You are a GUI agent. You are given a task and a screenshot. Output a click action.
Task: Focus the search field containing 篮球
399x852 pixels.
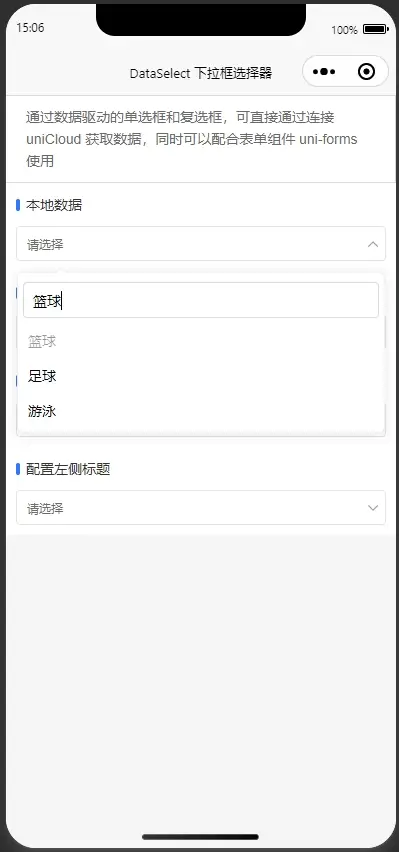point(201,300)
